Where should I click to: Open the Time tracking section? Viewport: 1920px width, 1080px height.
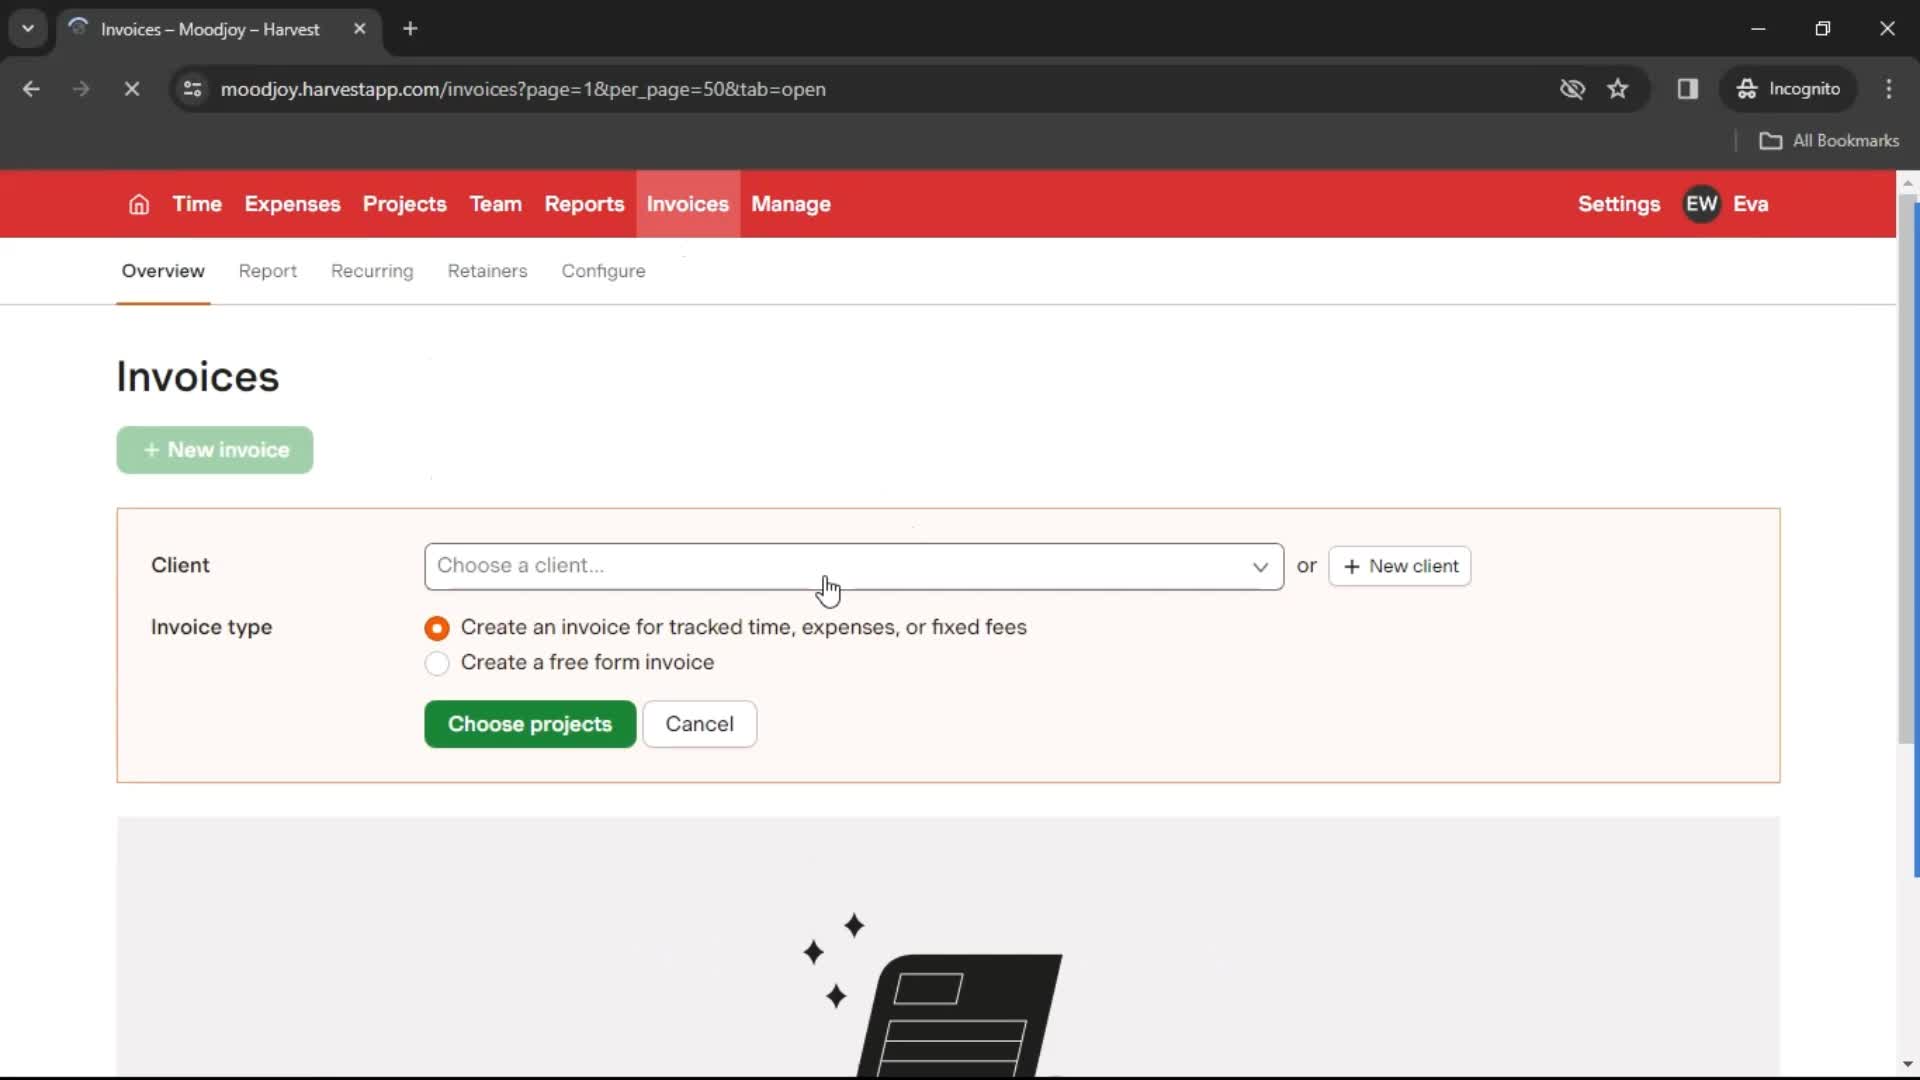click(198, 203)
